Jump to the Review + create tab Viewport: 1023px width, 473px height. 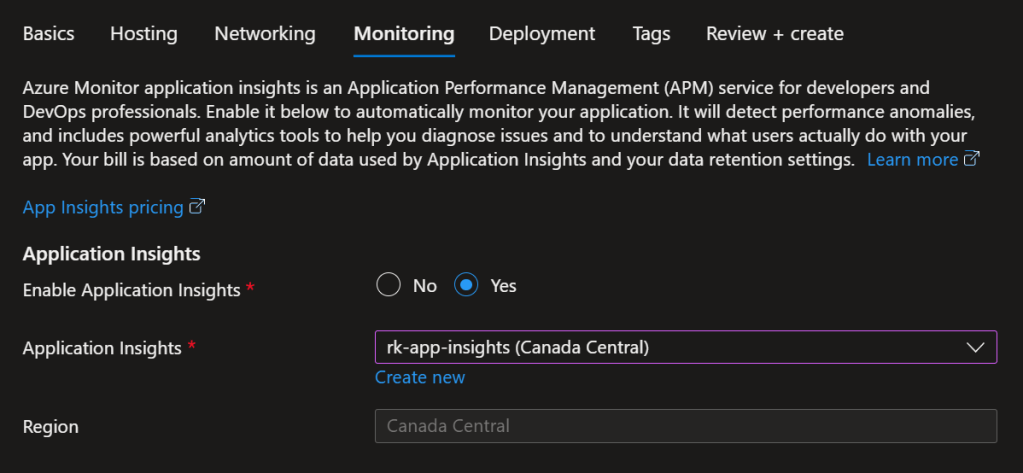[x=775, y=34]
